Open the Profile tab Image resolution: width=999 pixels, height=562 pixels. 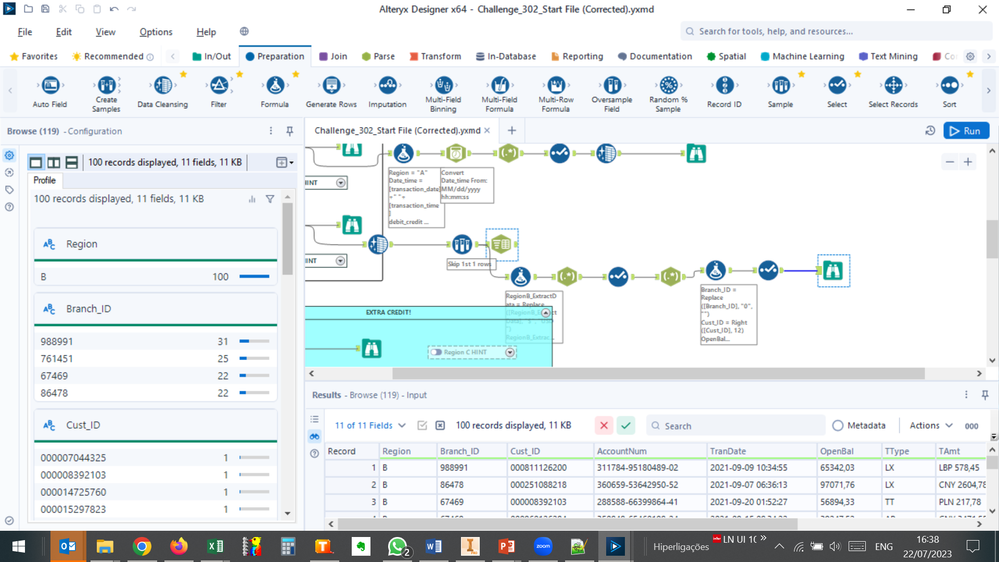pos(45,180)
